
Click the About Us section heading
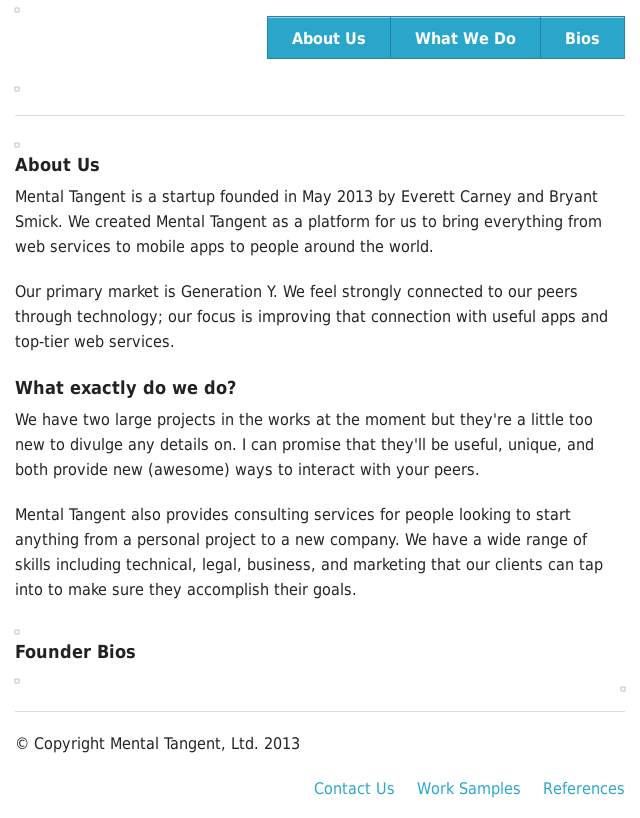57,165
